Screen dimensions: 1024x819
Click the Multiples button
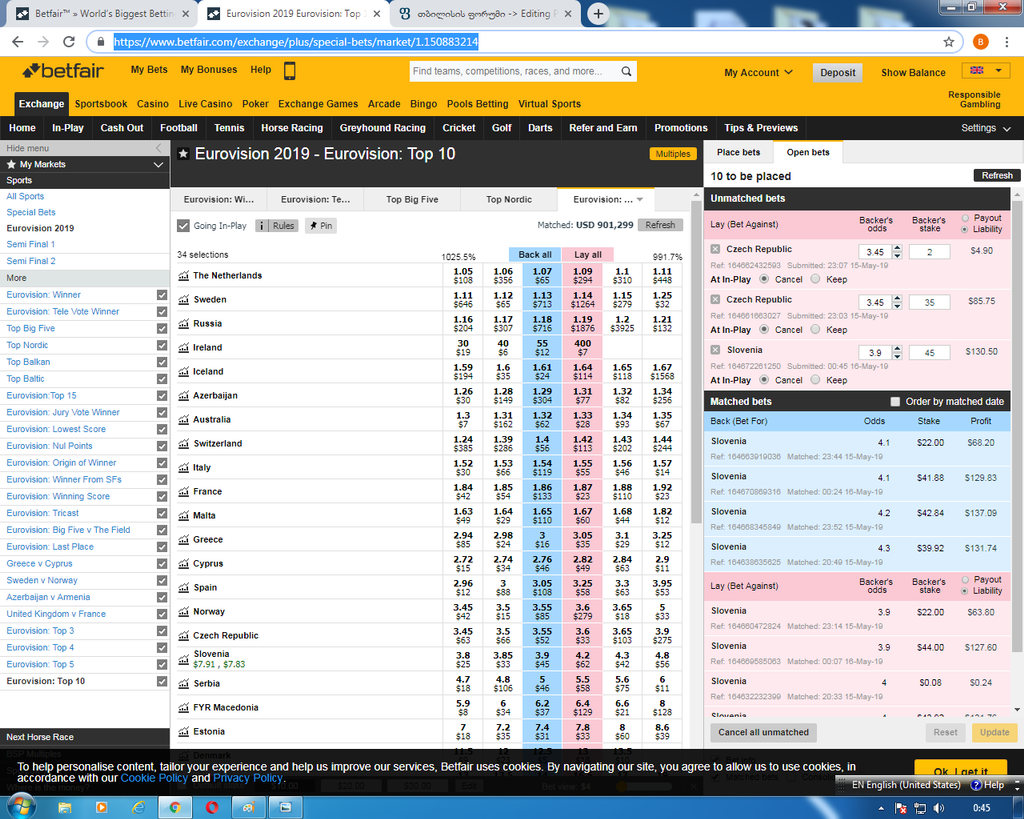point(673,154)
